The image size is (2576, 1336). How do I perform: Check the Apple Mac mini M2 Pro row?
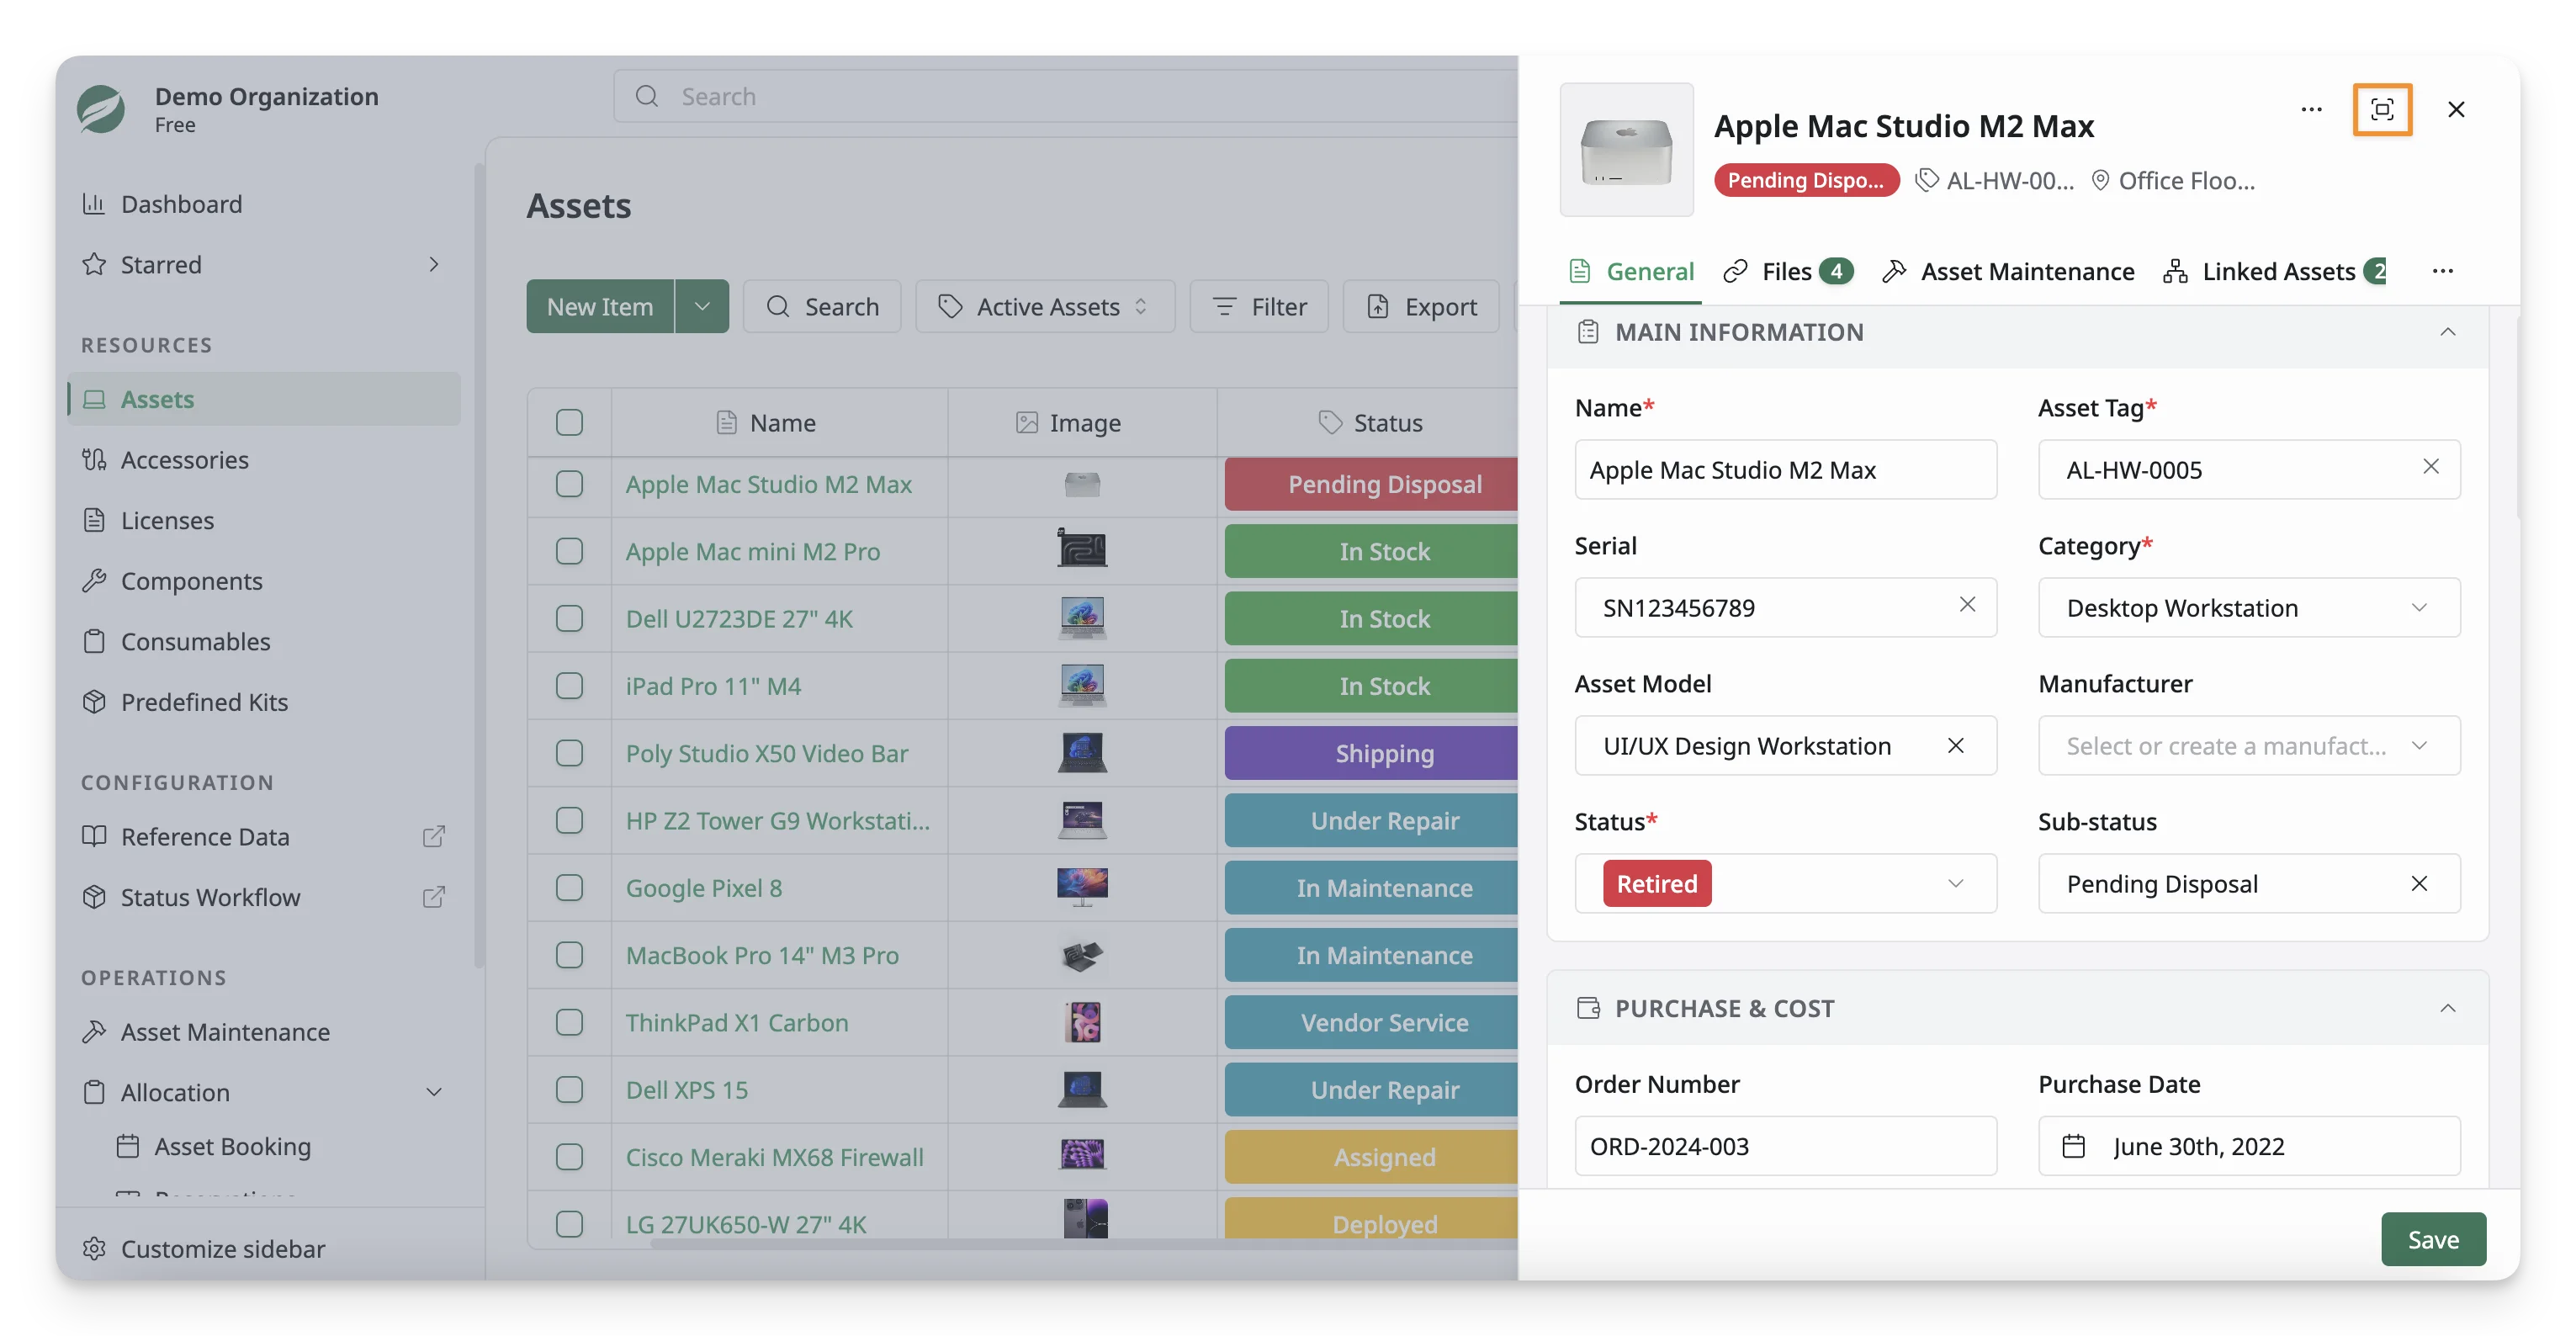tap(569, 551)
